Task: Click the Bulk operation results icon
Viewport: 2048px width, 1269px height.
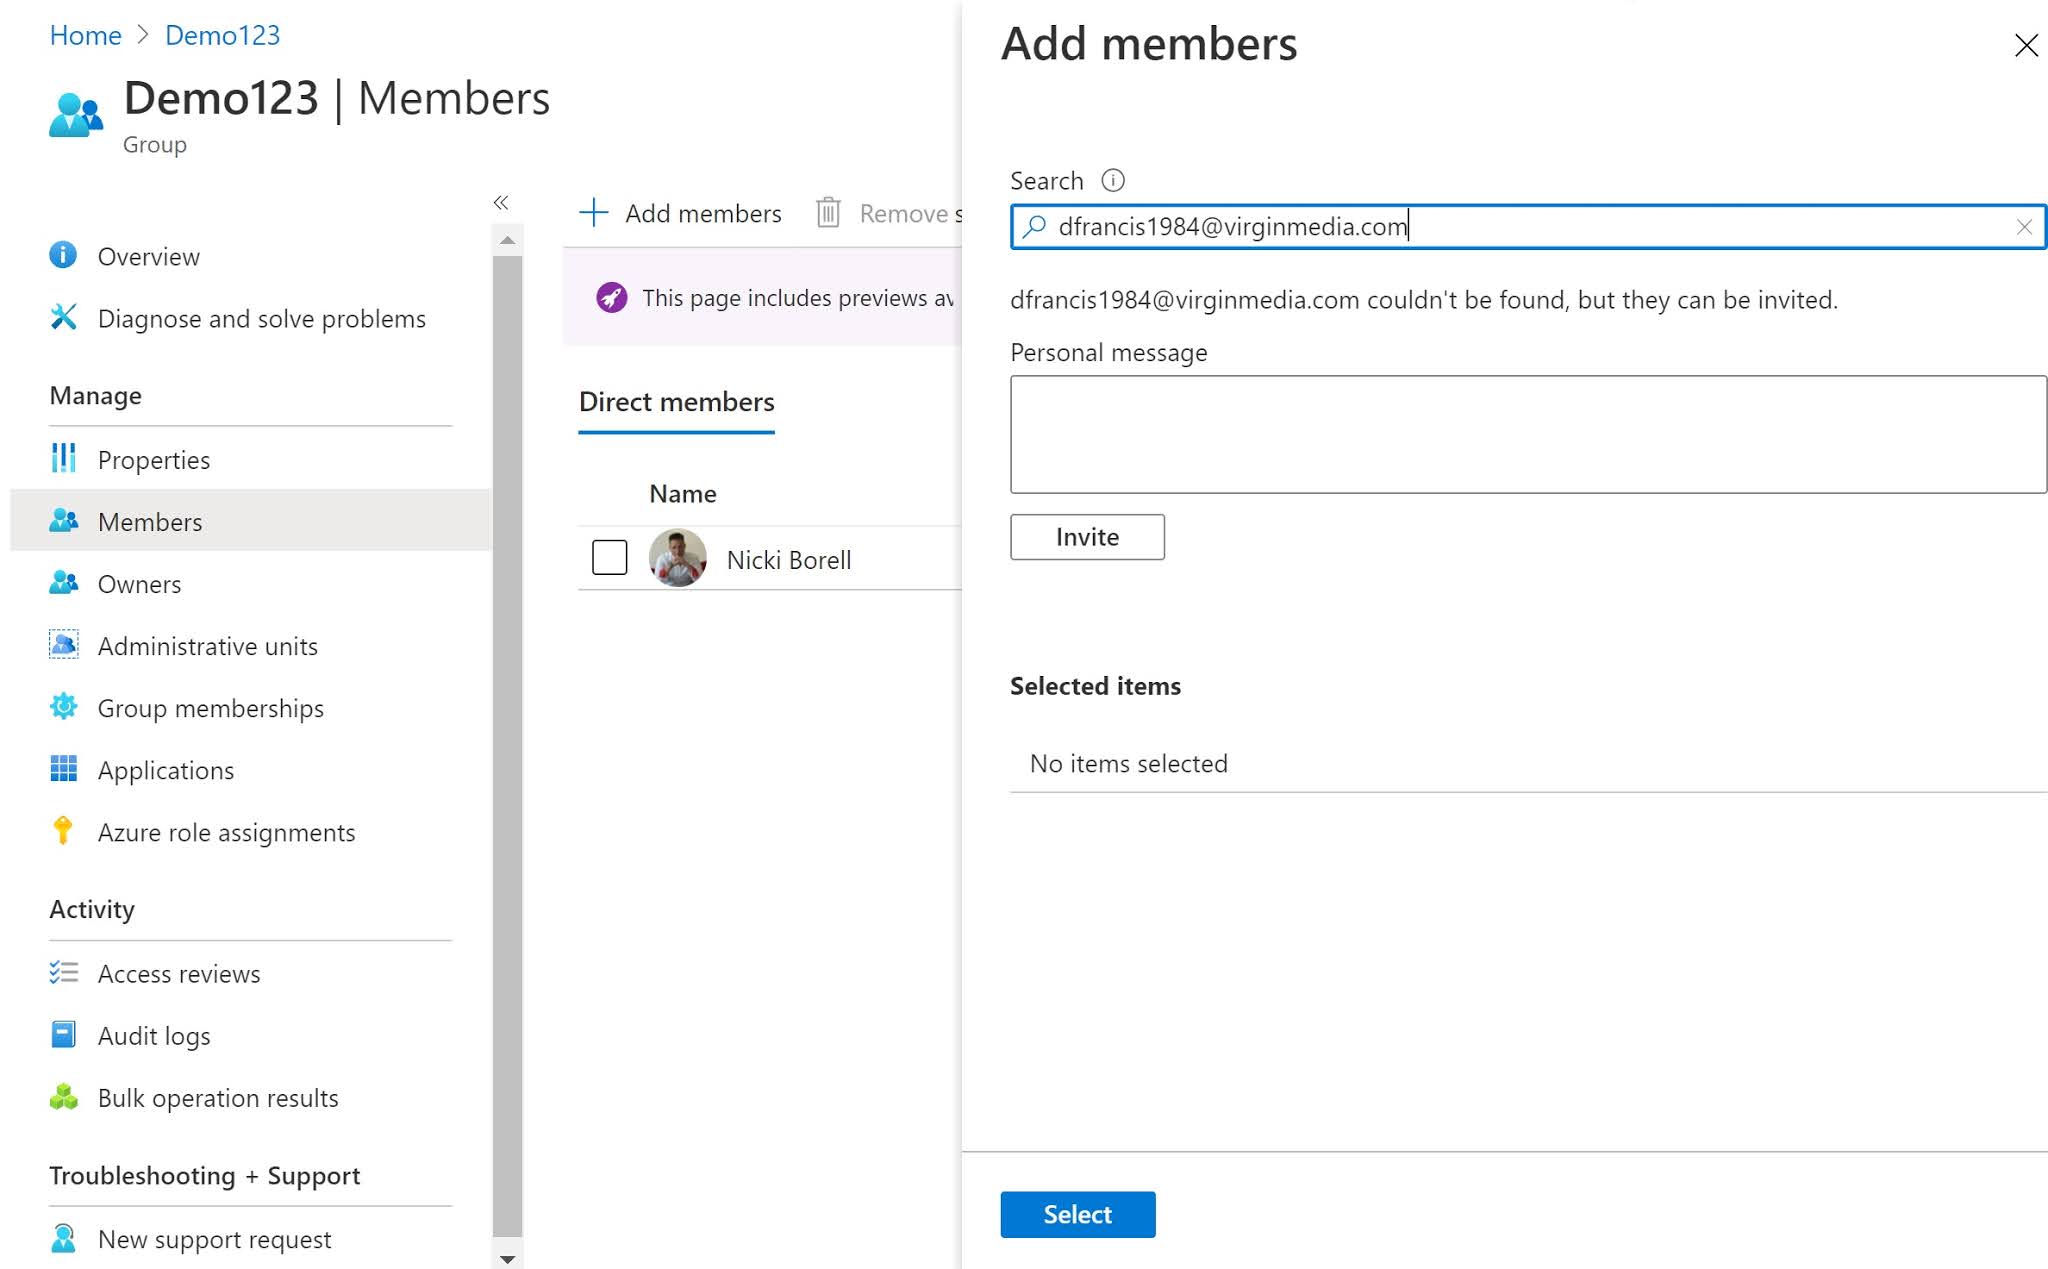Action: 64,1097
